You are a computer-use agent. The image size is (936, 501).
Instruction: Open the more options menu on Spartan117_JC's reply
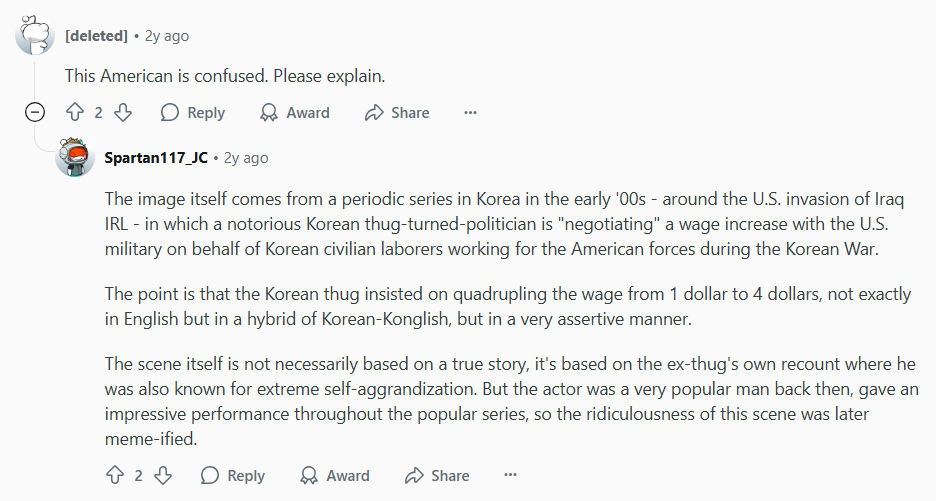[x=510, y=475]
